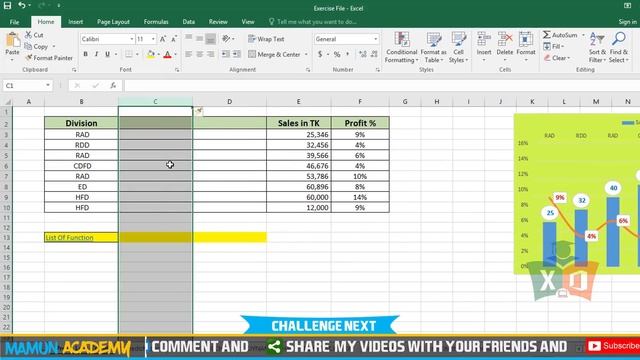The width and height of the screenshot is (640, 360).
Task: Toggle Align Right
Action: coord(211,54)
